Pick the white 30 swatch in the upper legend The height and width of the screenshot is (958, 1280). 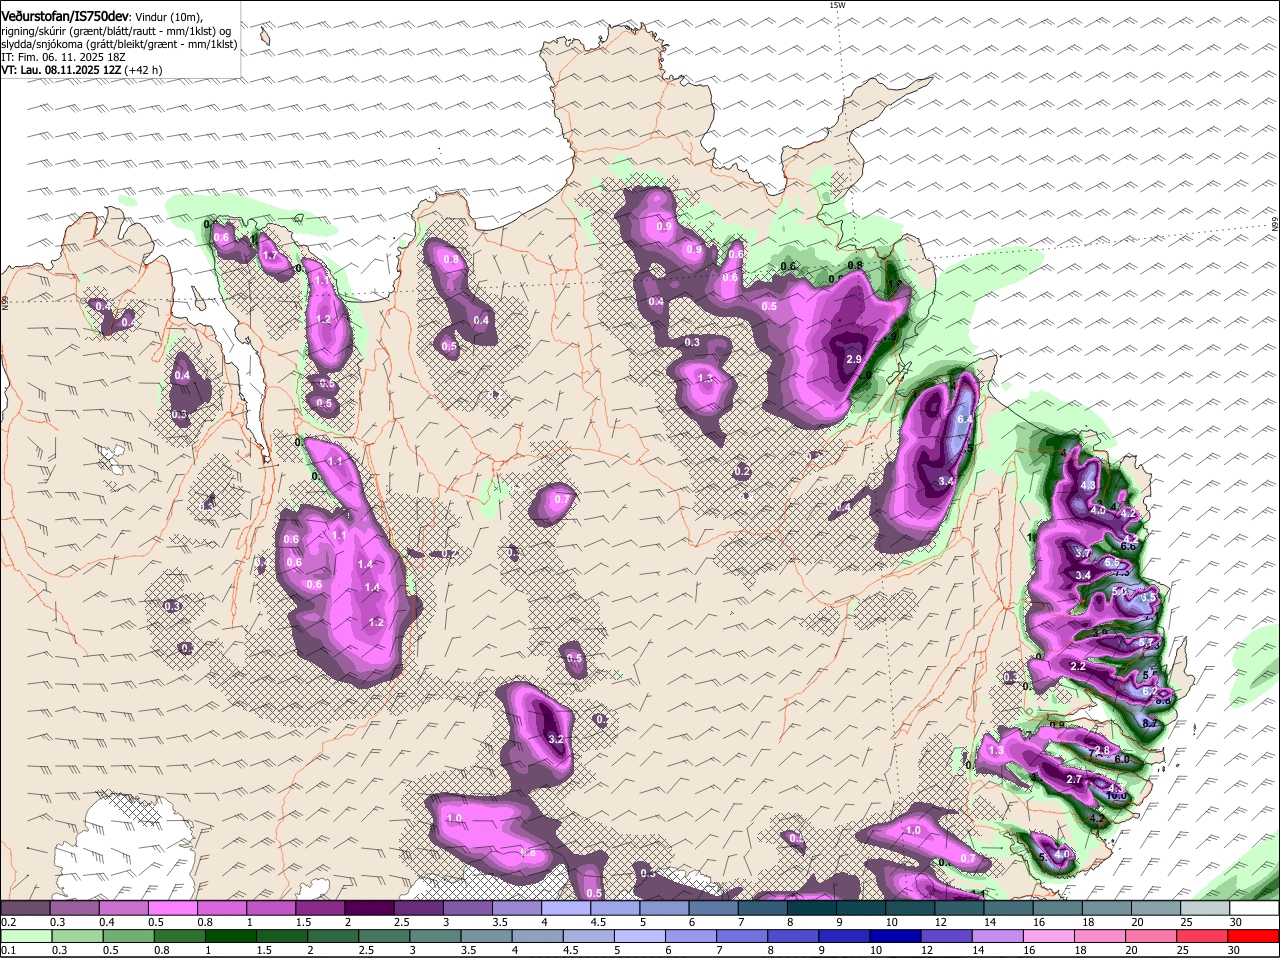click(x=1255, y=908)
